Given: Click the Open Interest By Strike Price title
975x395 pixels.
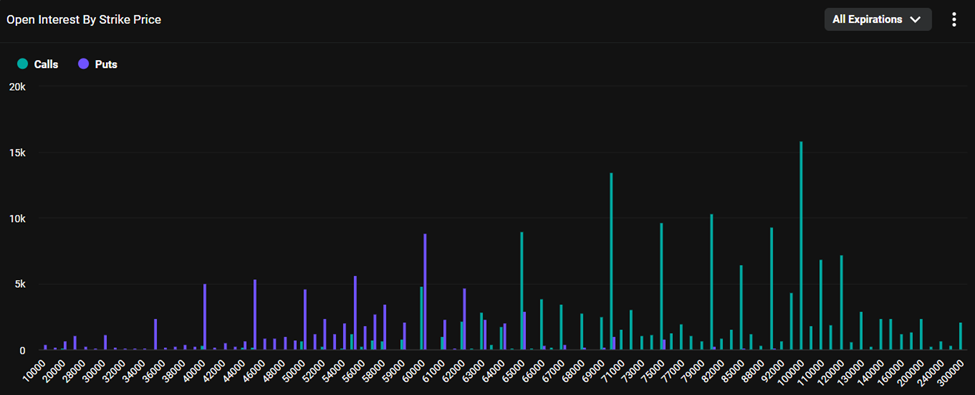Looking at the screenshot, I should 84,20.
